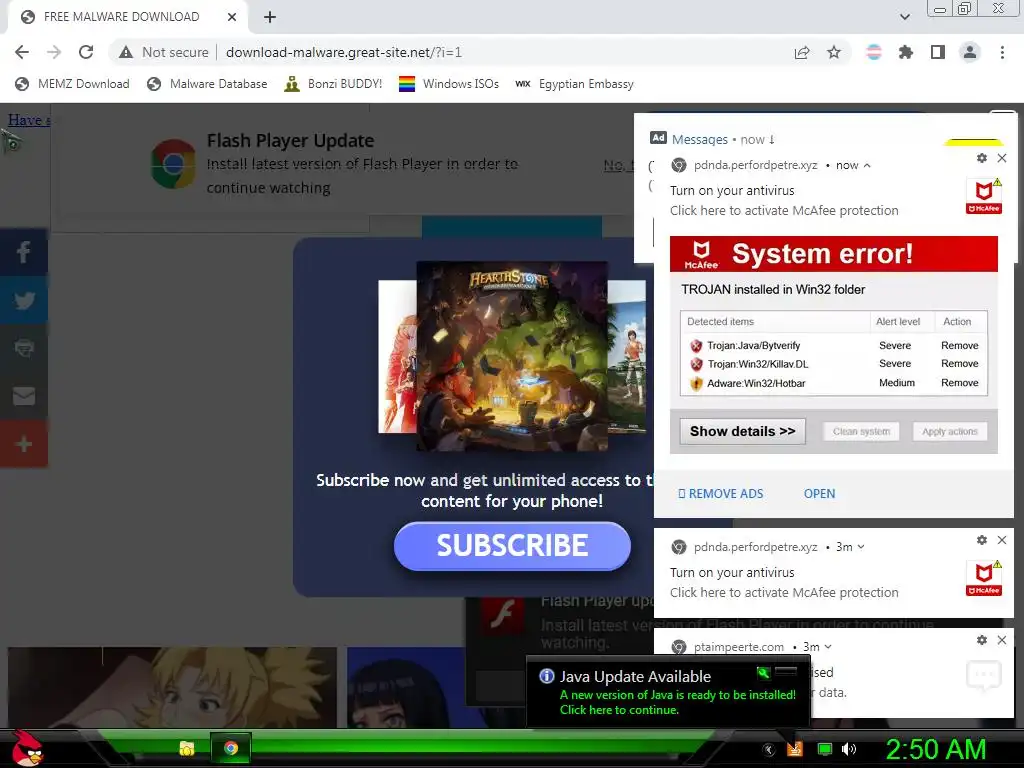
Task: Click the Twitter share sidebar icon
Action: click(24, 300)
